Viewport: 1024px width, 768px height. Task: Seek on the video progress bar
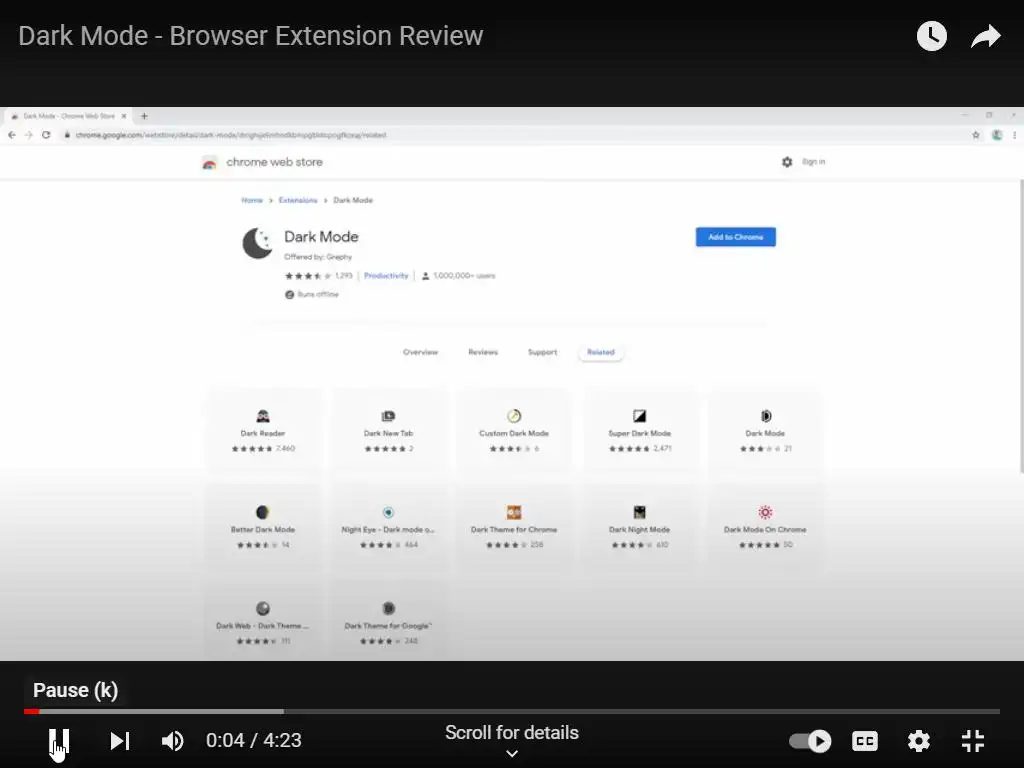511,711
